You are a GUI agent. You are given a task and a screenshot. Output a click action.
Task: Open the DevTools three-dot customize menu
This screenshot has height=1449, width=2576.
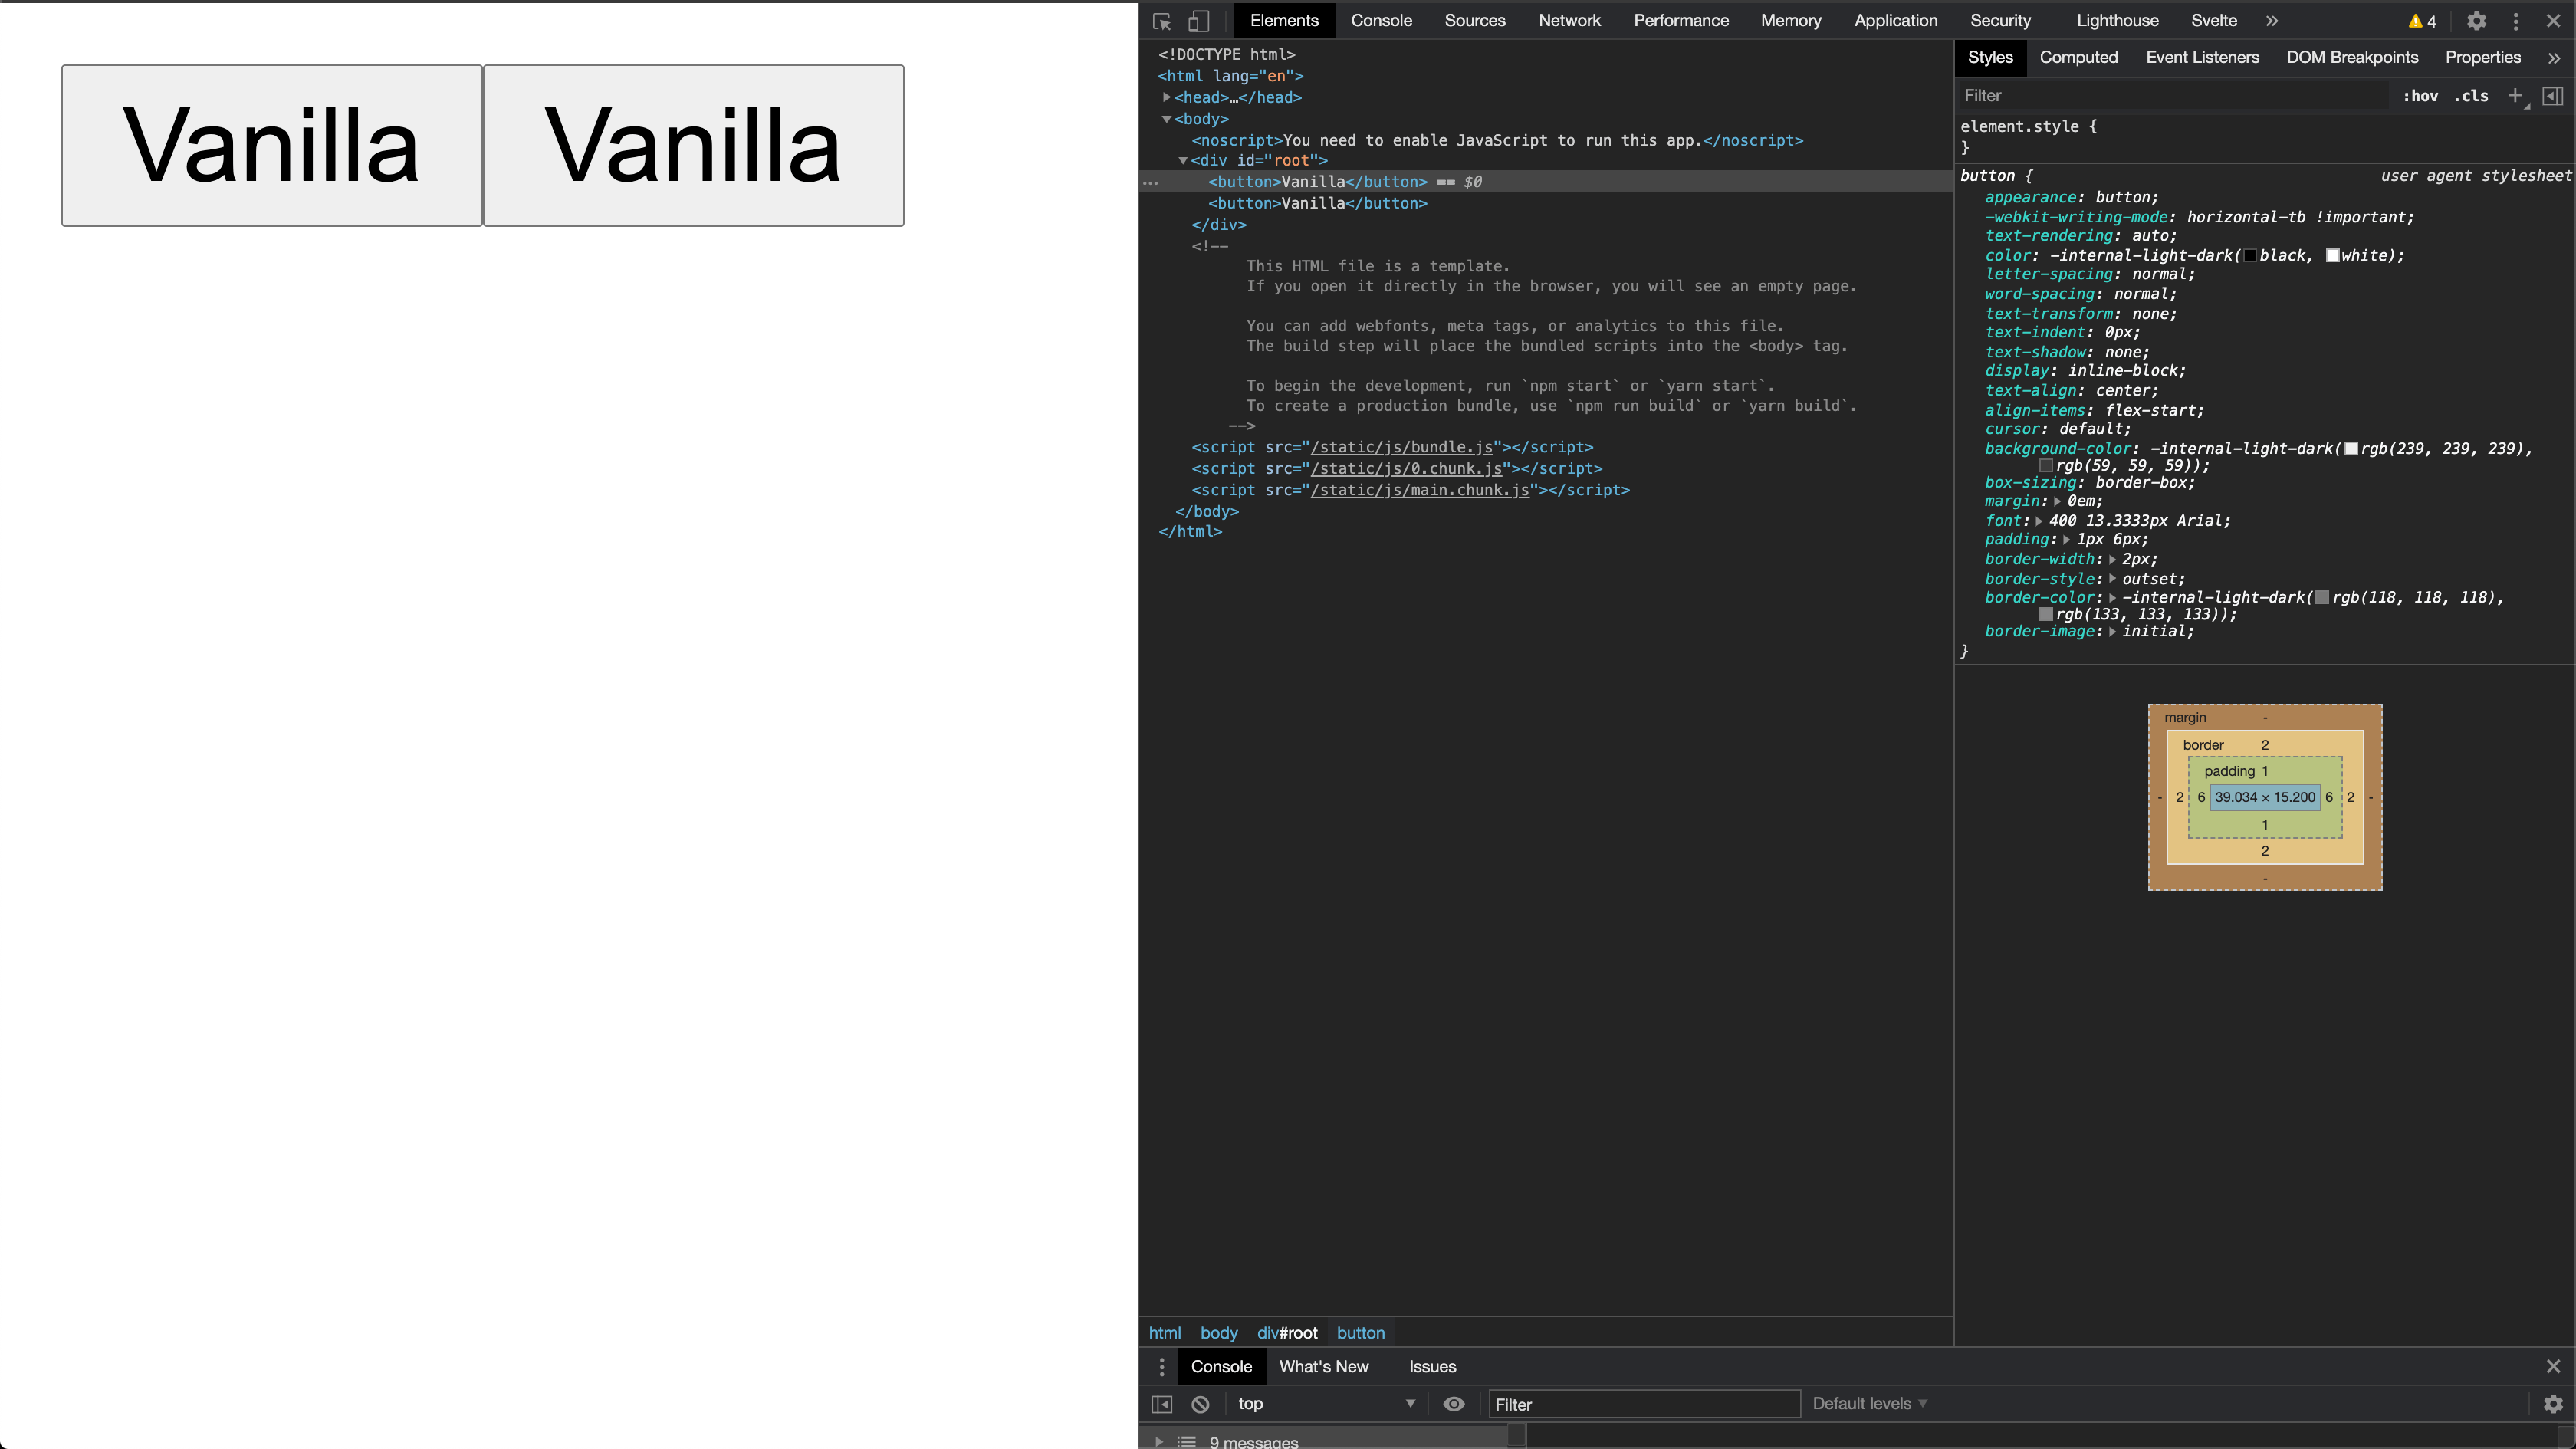point(2516,21)
